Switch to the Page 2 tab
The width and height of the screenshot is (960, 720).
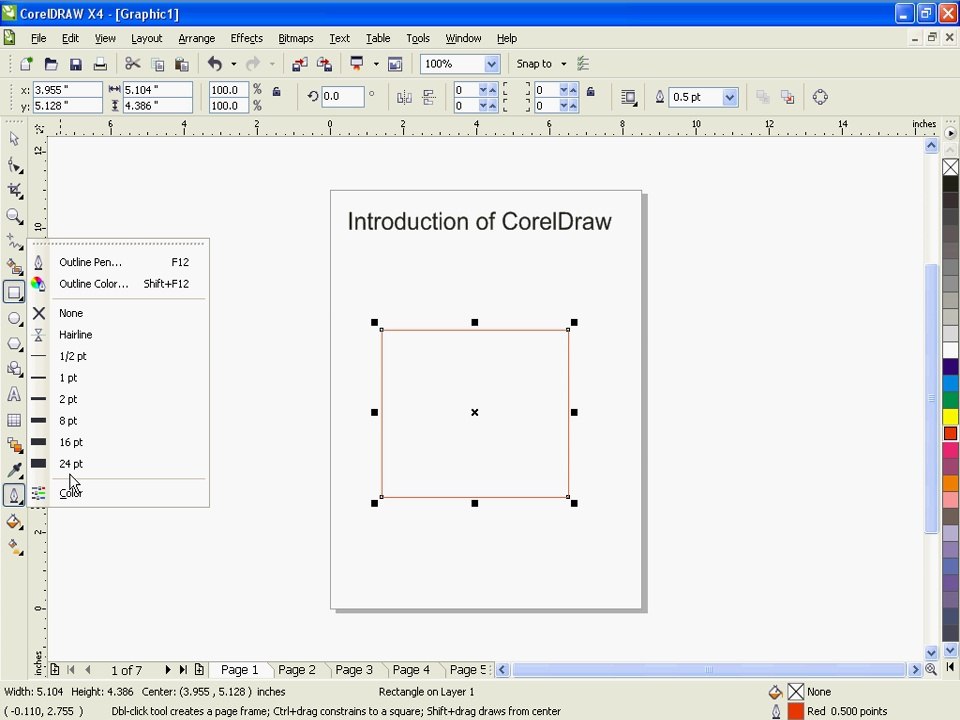point(296,670)
